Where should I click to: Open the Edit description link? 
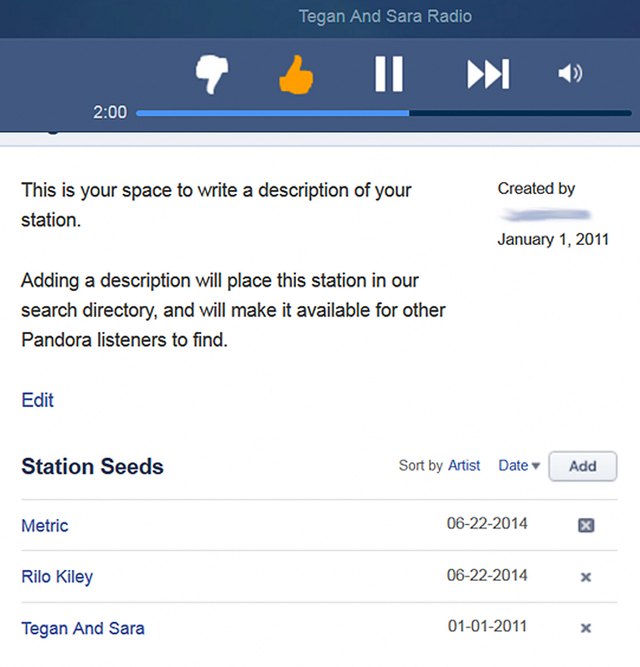pos(37,400)
